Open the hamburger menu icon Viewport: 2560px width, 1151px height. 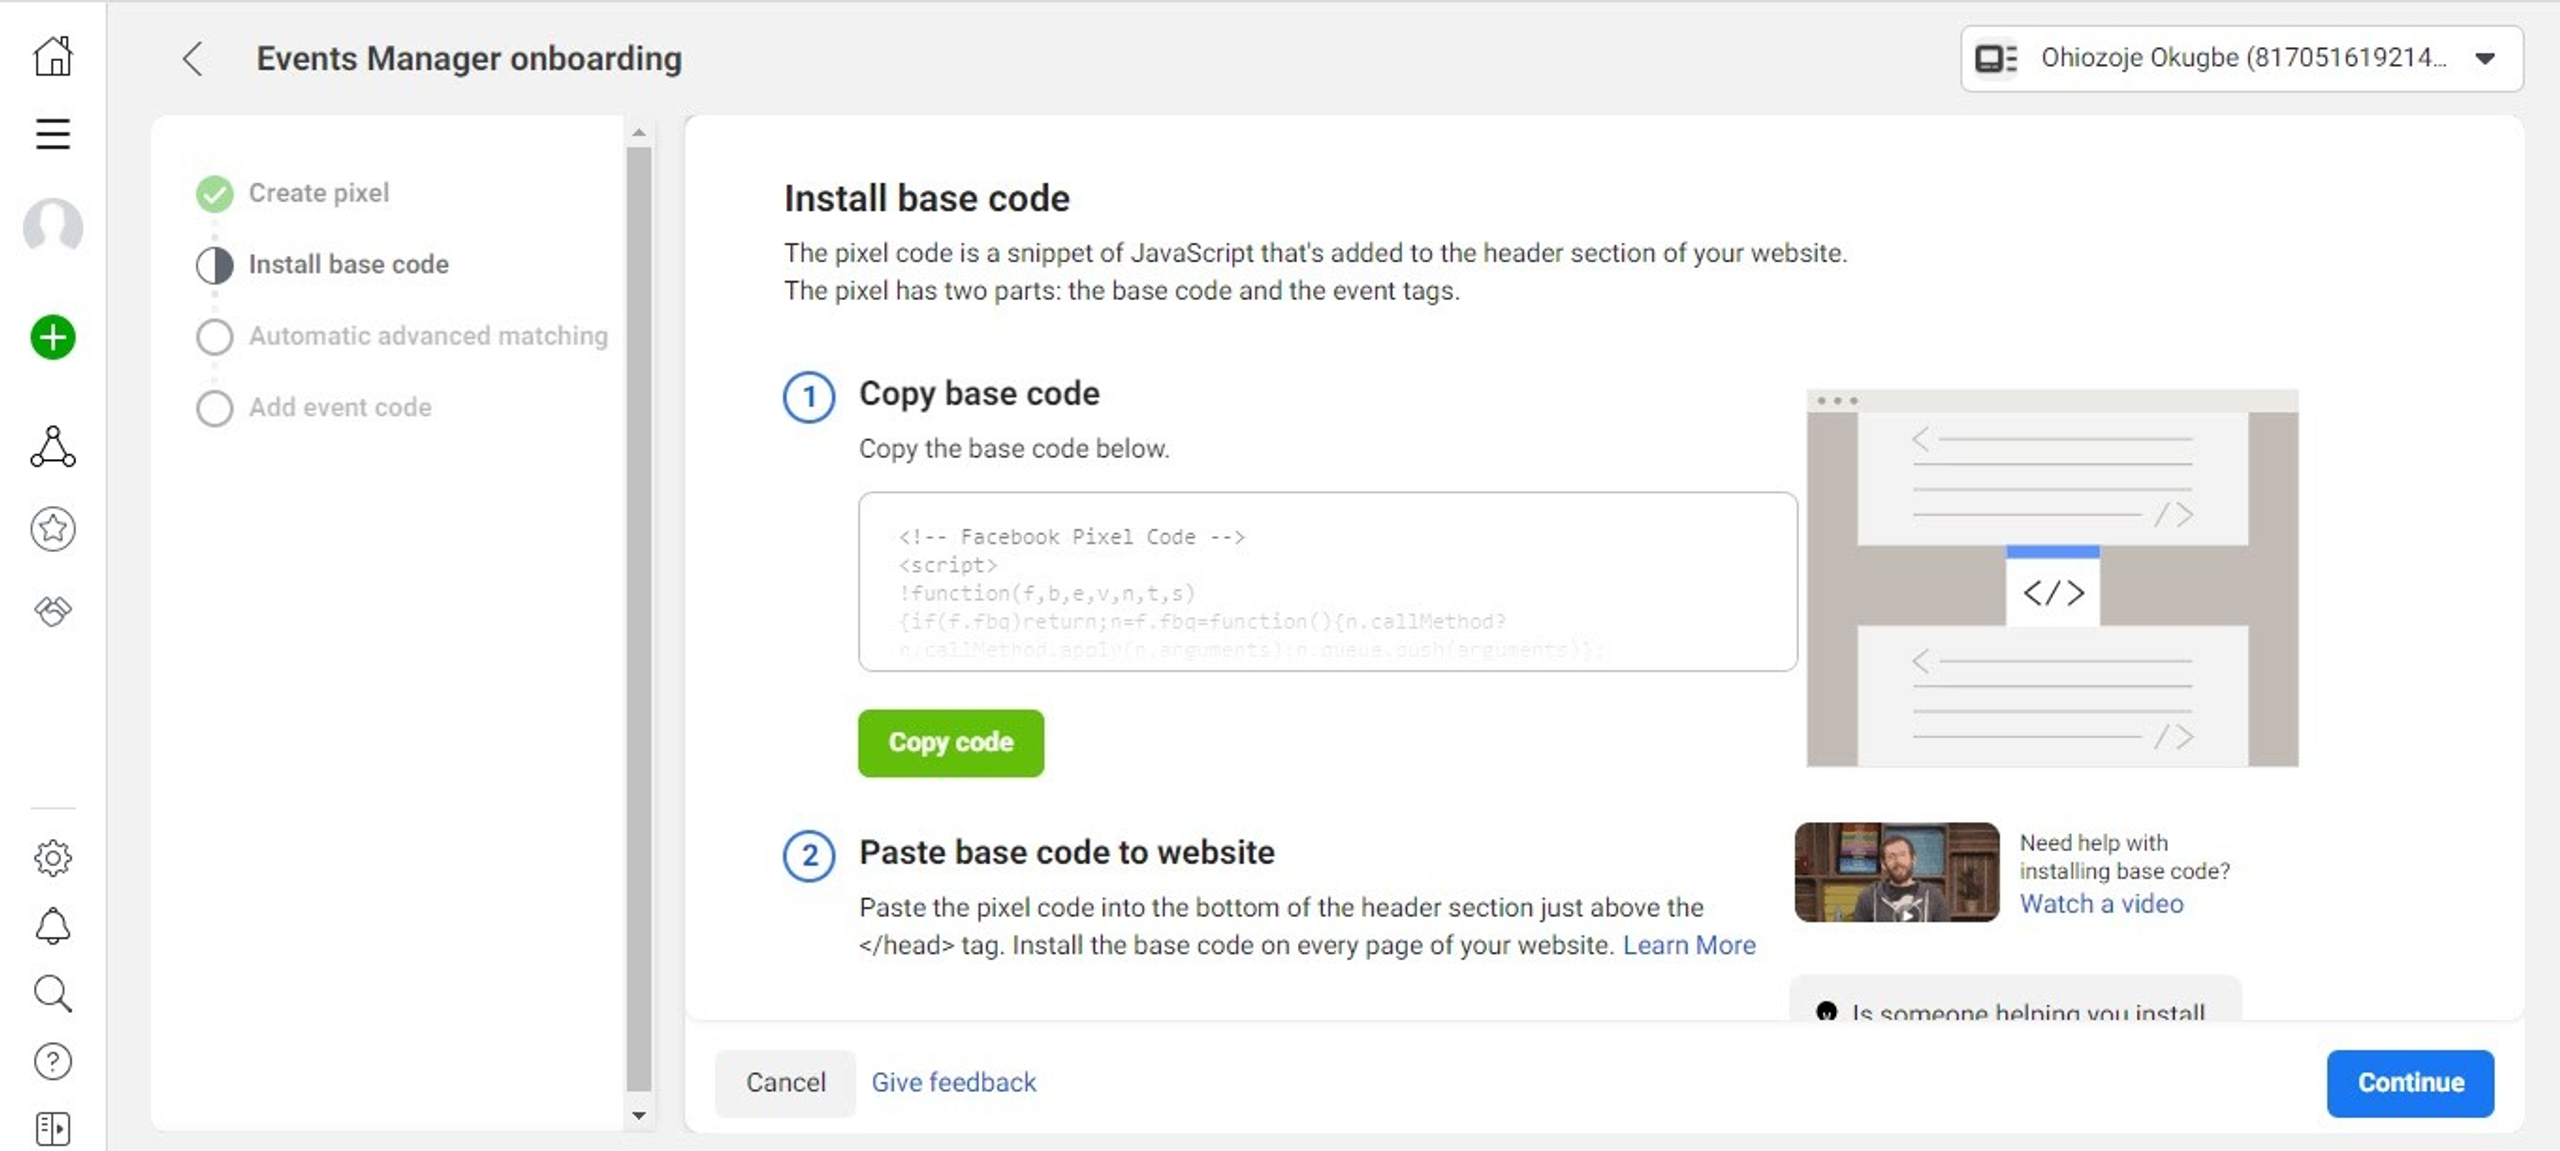click(53, 133)
